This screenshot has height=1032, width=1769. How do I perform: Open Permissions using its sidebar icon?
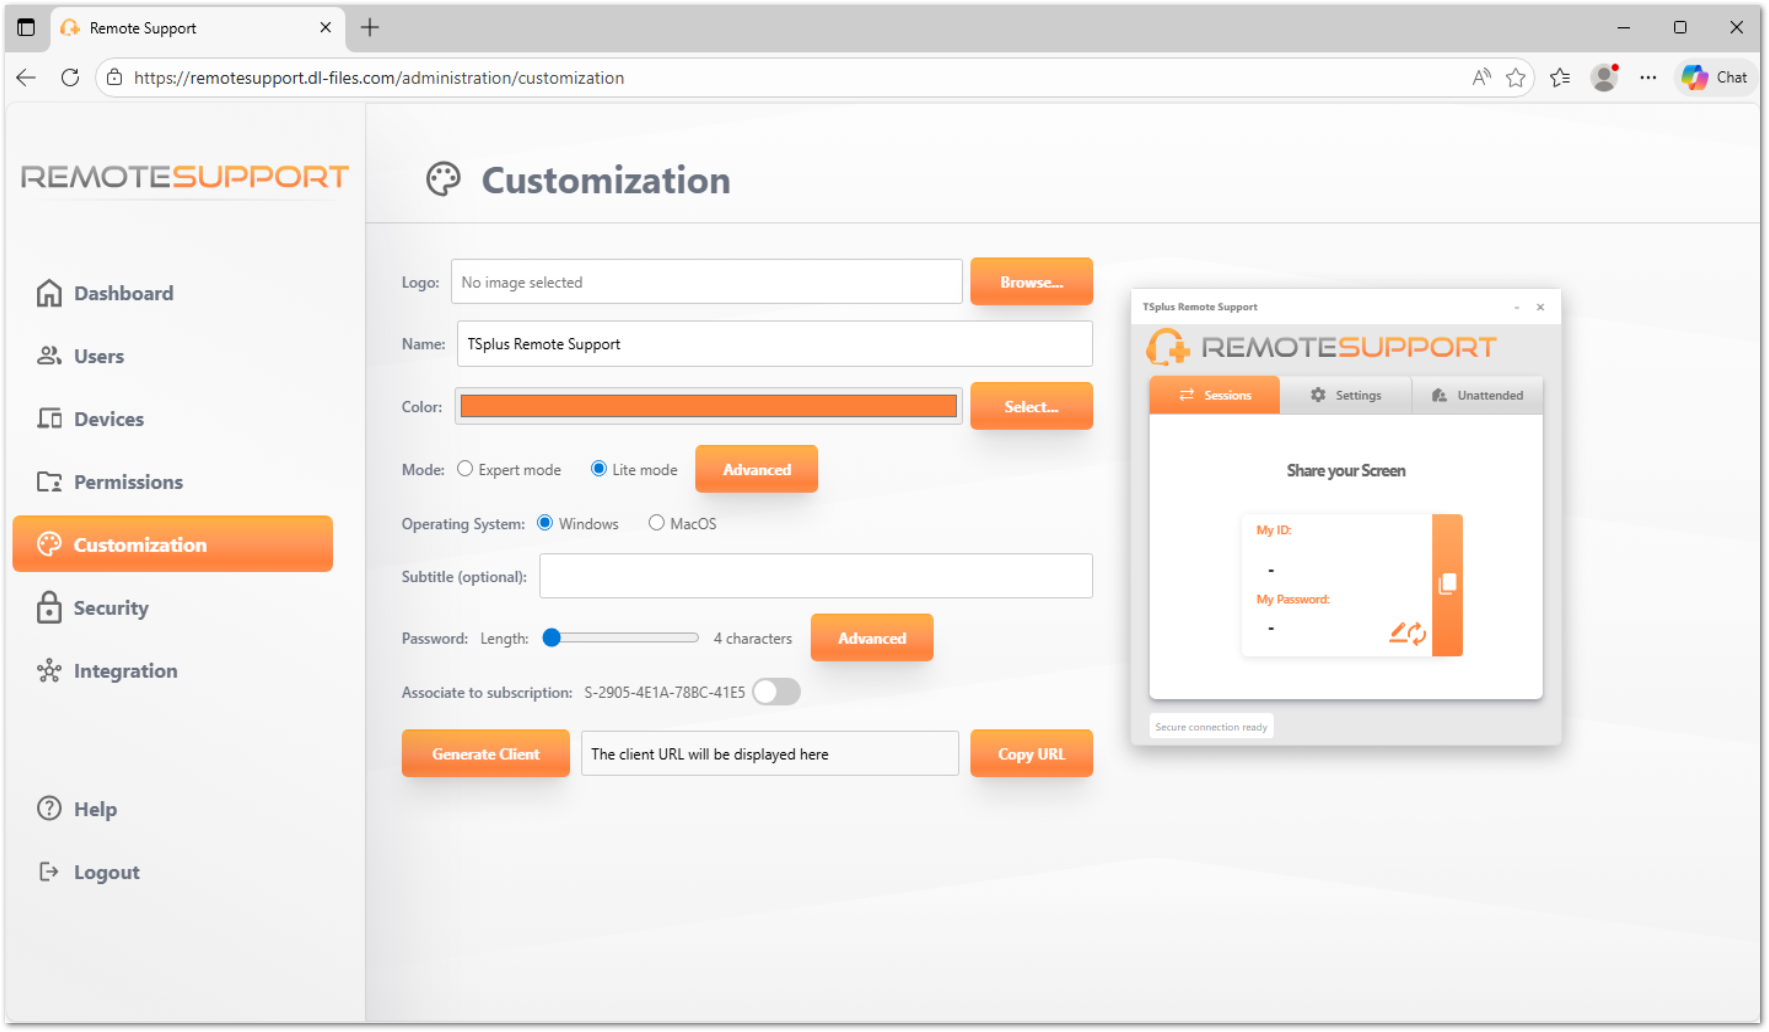coord(48,481)
